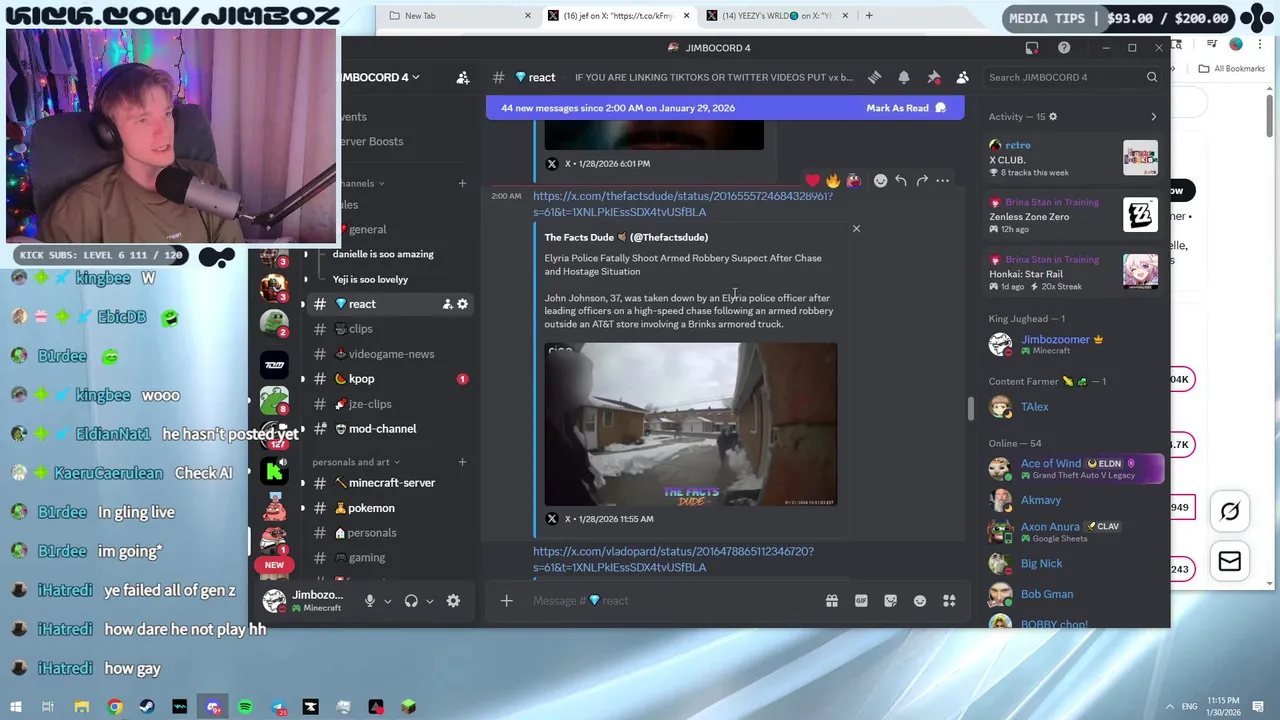Open emoji picker in message bar

tap(920, 600)
